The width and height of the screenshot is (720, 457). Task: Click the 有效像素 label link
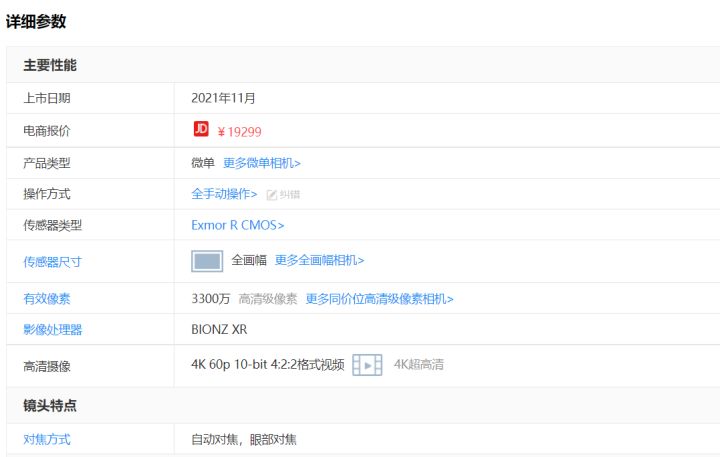[47, 299]
